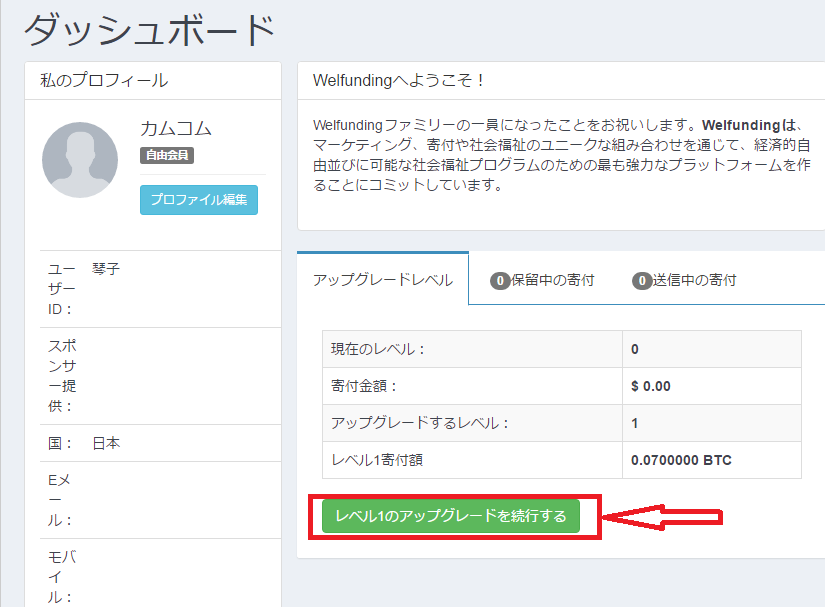
Task: Click the Welfunding welcome paragraph text
Action: [561, 155]
